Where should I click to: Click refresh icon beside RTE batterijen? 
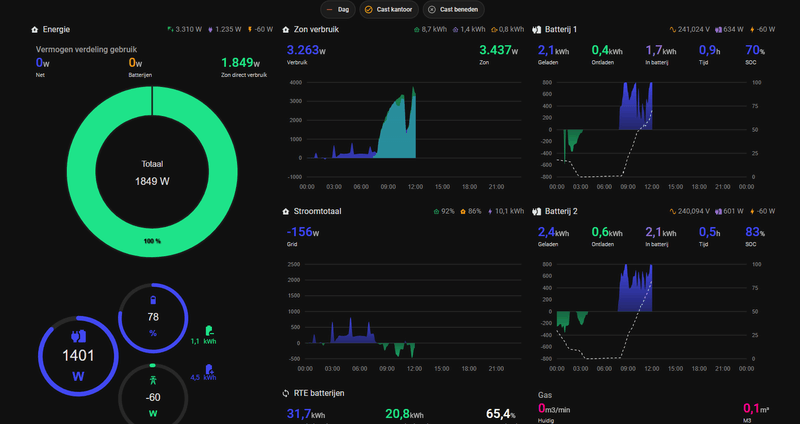pyautogui.click(x=286, y=393)
